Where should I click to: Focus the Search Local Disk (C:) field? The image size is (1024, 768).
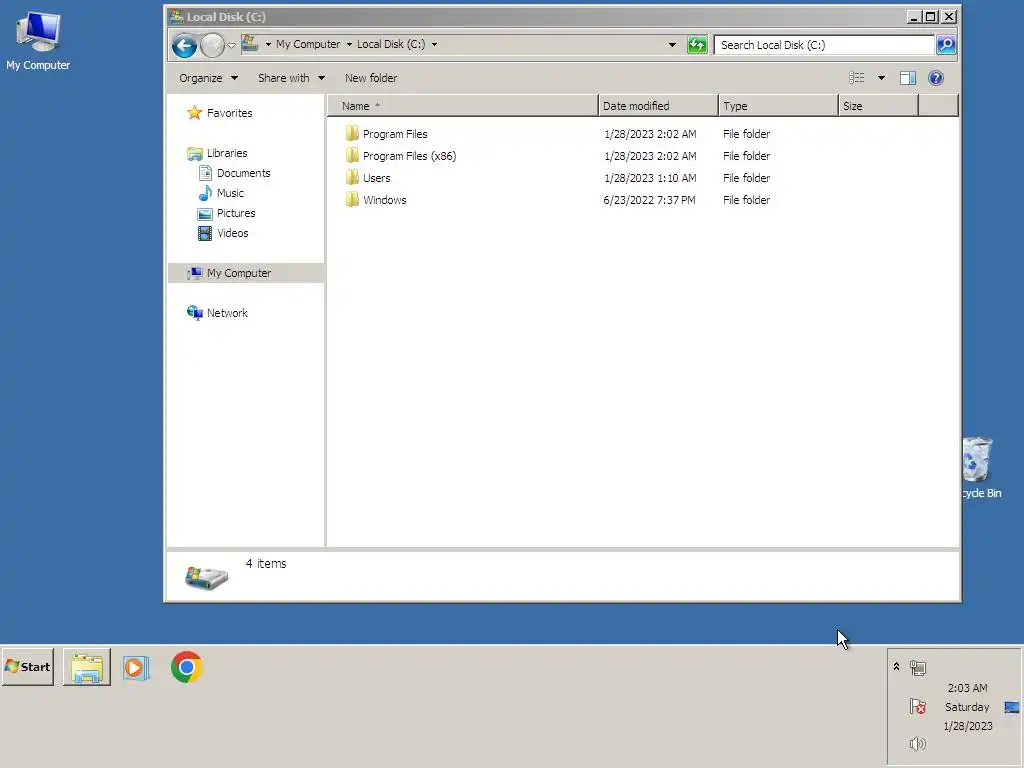point(824,45)
